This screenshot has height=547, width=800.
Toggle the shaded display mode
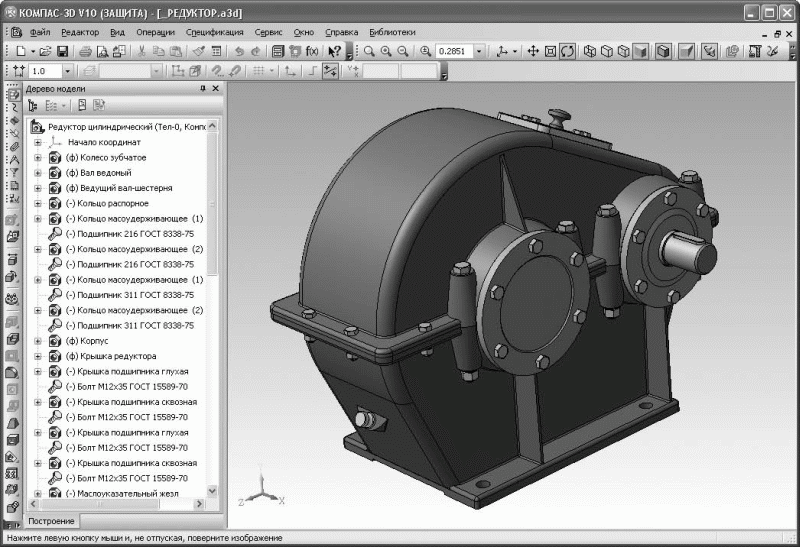(640, 51)
